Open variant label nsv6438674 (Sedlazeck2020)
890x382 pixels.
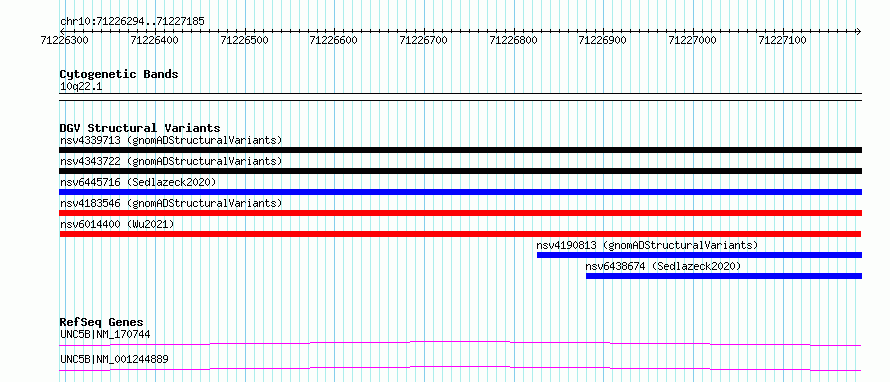tap(664, 266)
